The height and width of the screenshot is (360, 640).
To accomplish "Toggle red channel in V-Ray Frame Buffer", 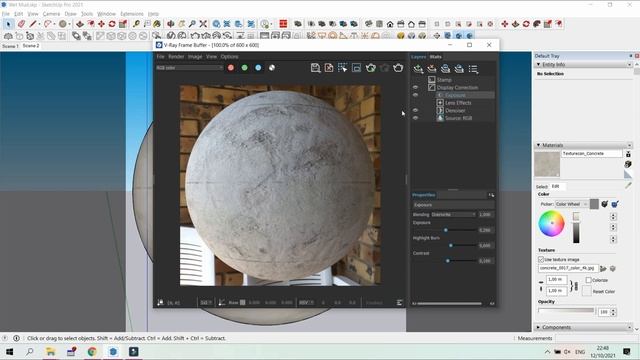I will pyautogui.click(x=231, y=68).
